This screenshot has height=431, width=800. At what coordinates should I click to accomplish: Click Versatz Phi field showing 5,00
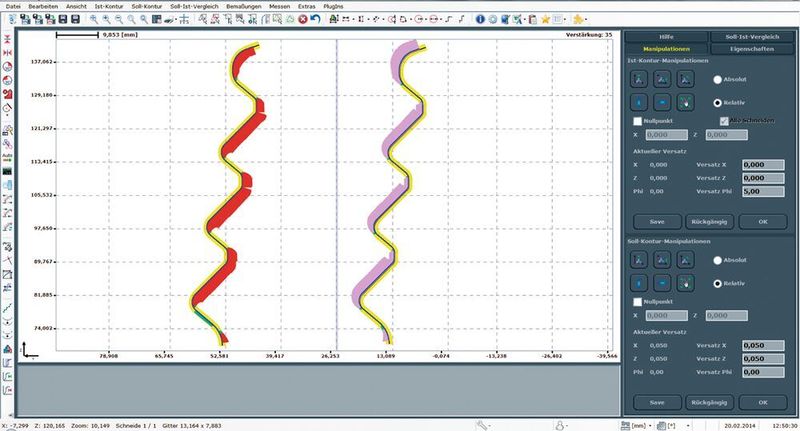click(763, 192)
